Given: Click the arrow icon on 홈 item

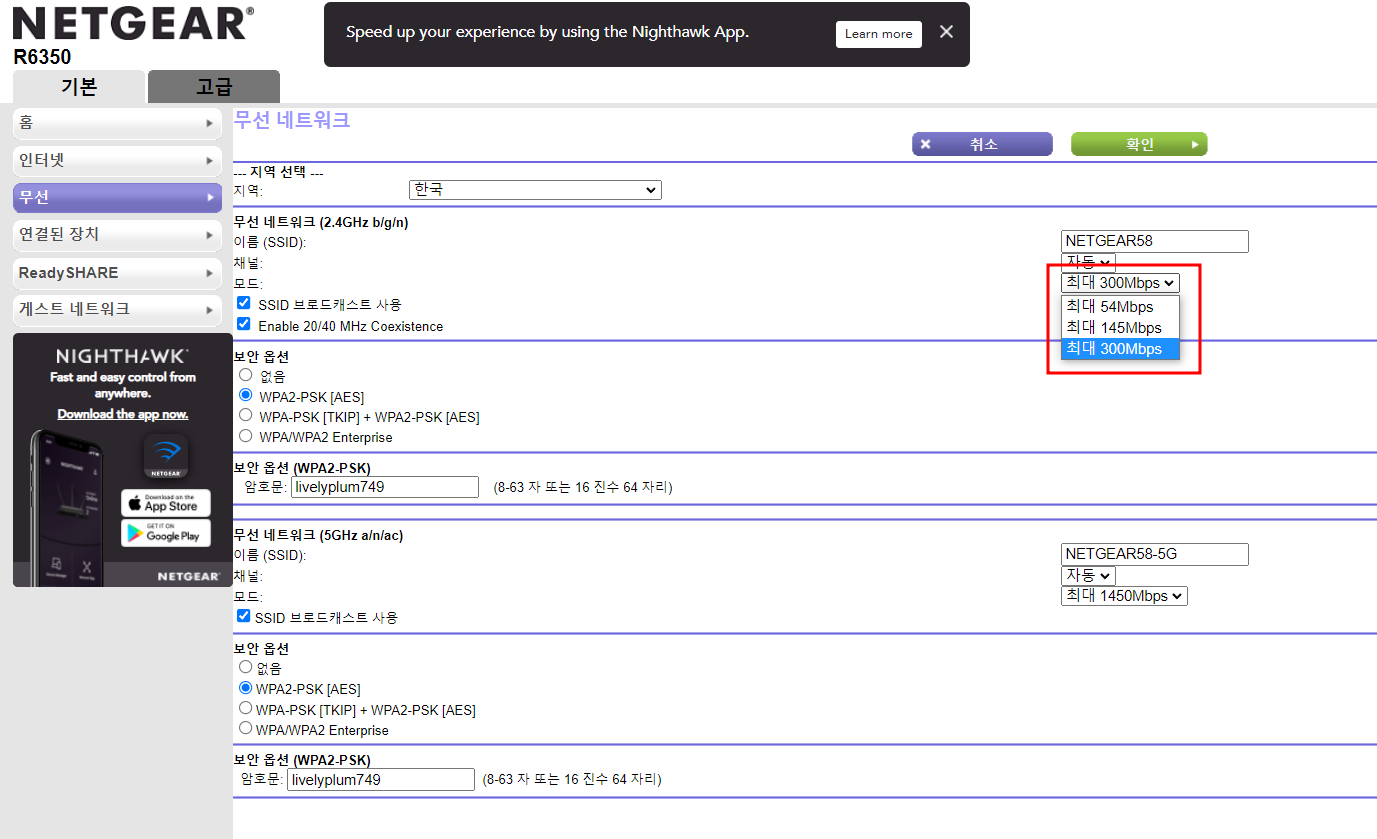Looking at the screenshot, I should coord(209,123).
